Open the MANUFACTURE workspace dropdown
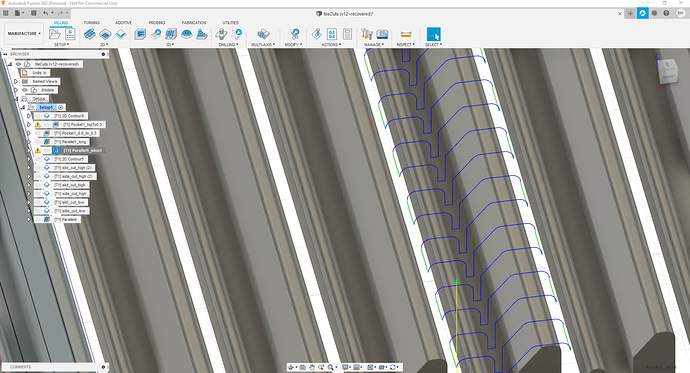This screenshot has width=690, height=373. (x=24, y=33)
